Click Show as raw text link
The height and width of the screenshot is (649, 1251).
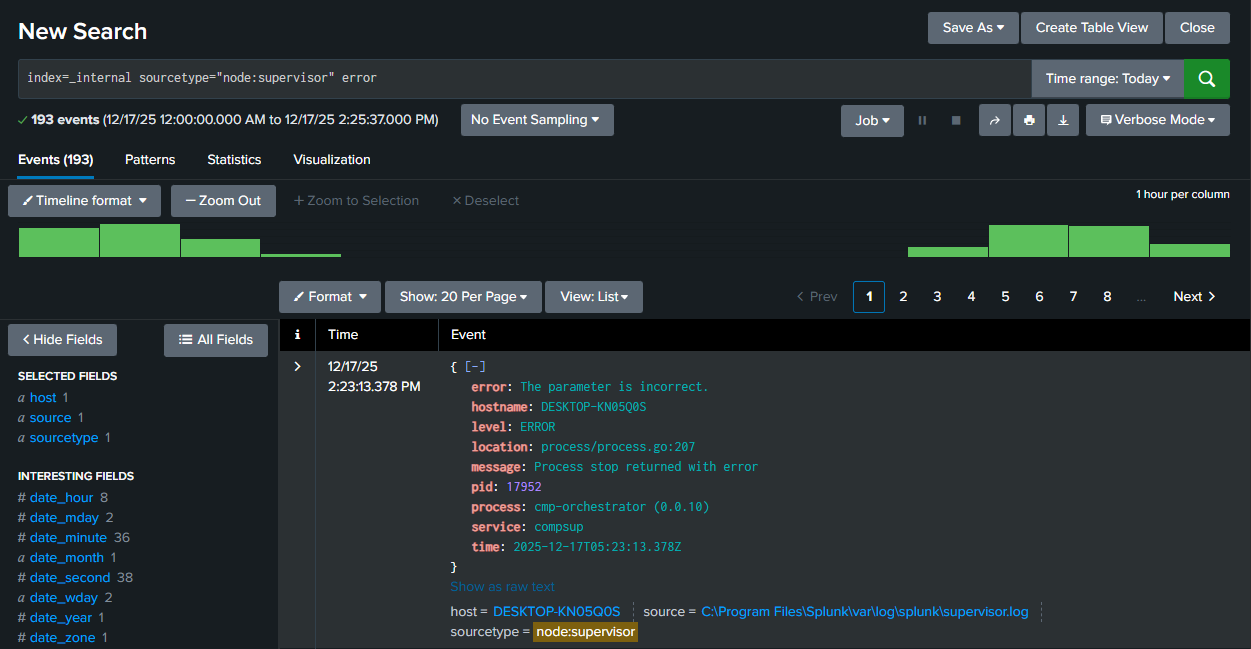[x=502, y=587]
